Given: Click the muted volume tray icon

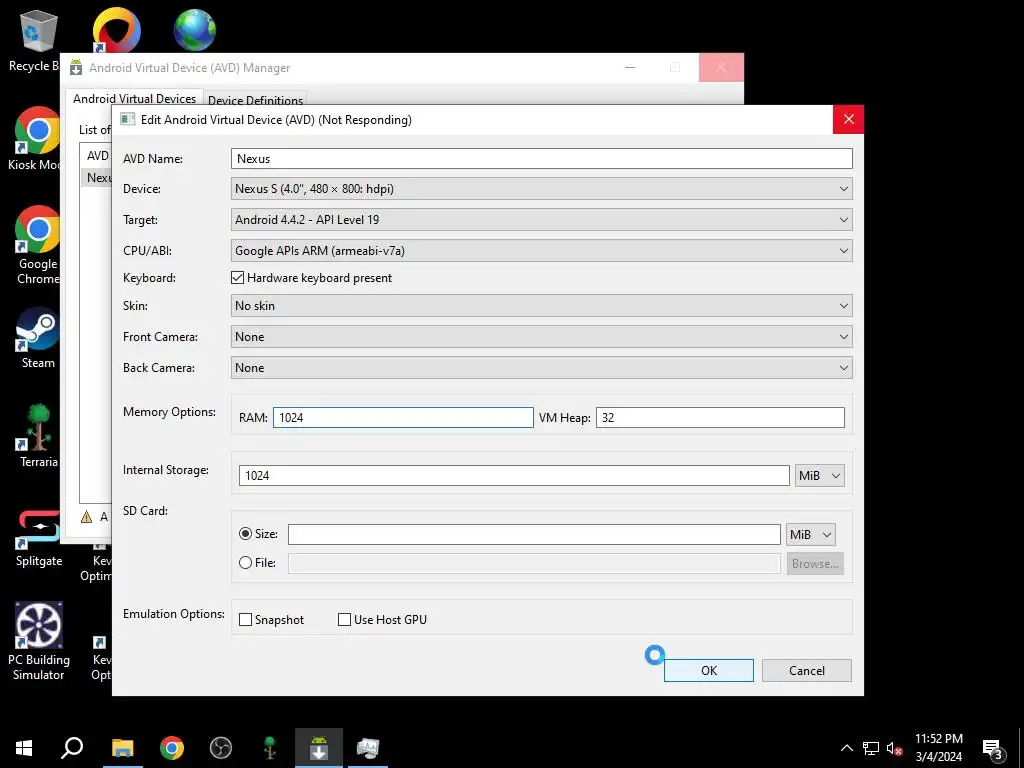Looking at the screenshot, I should point(895,748).
